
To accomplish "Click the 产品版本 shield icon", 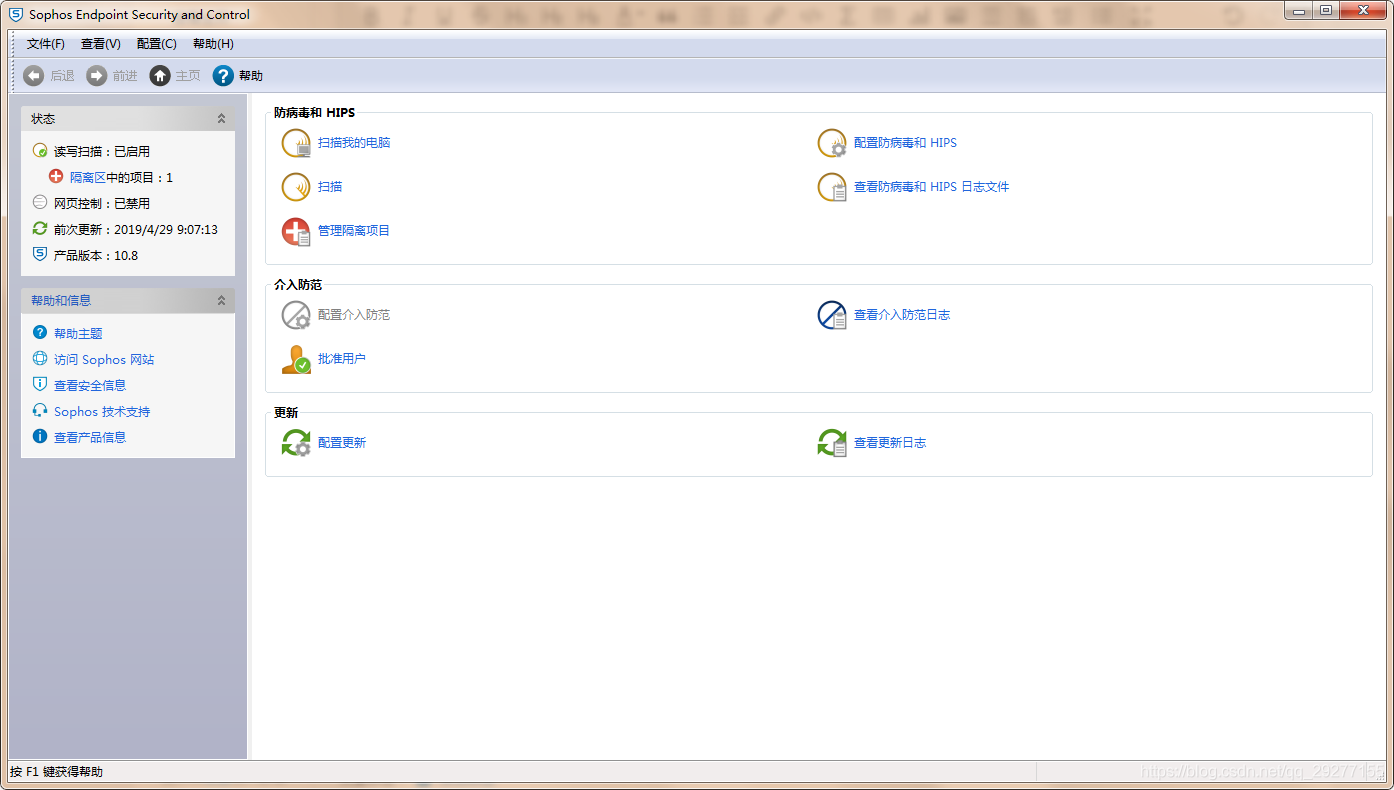I will pos(40,255).
